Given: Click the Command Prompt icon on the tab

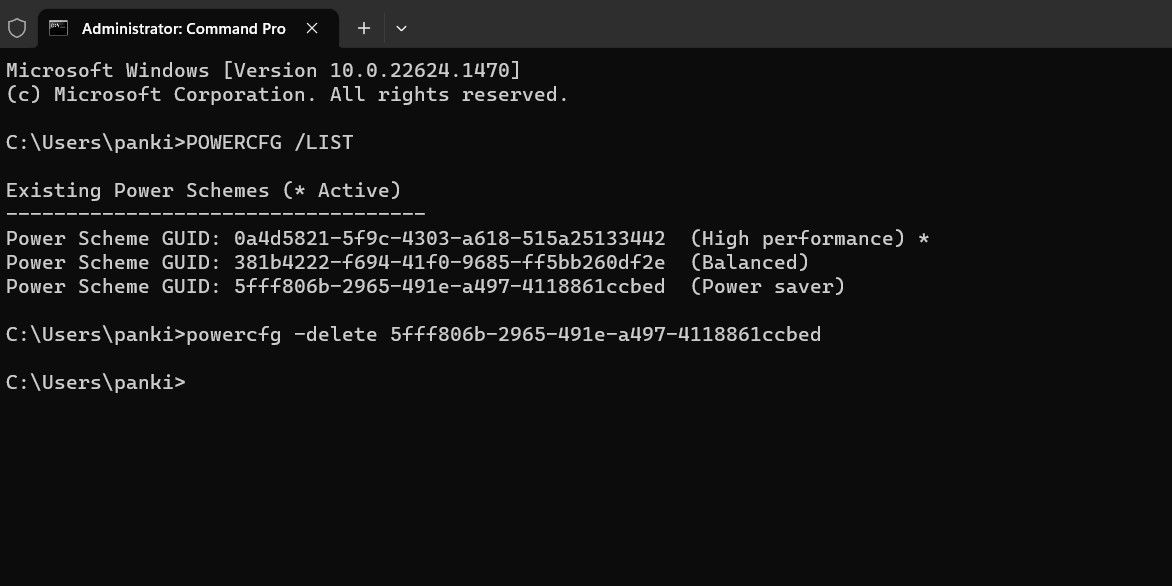Looking at the screenshot, I should (x=56, y=28).
